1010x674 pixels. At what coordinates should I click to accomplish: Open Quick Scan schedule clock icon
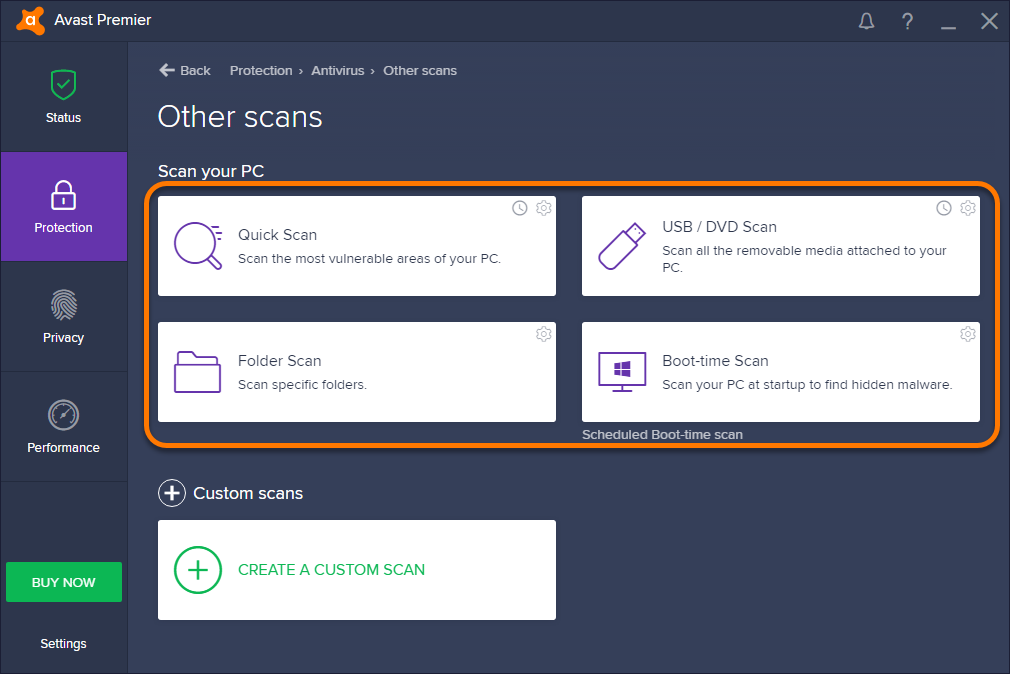click(519, 208)
